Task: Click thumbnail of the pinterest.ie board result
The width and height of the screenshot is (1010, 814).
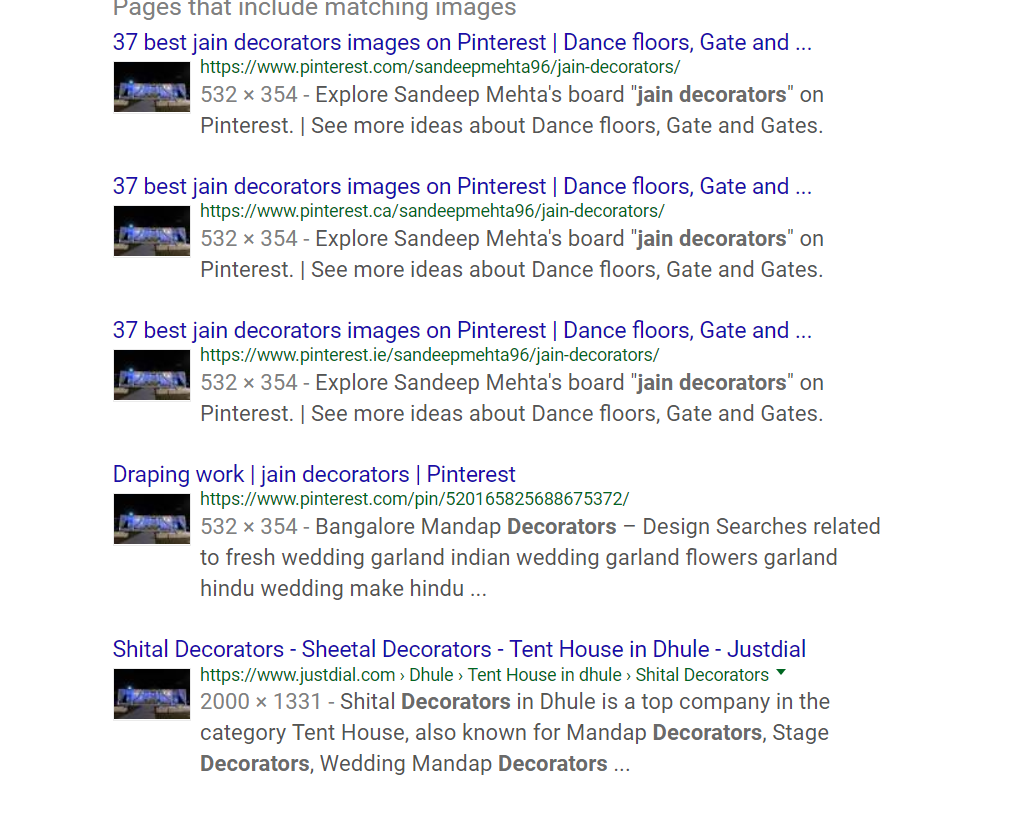Action: click(152, 375)
